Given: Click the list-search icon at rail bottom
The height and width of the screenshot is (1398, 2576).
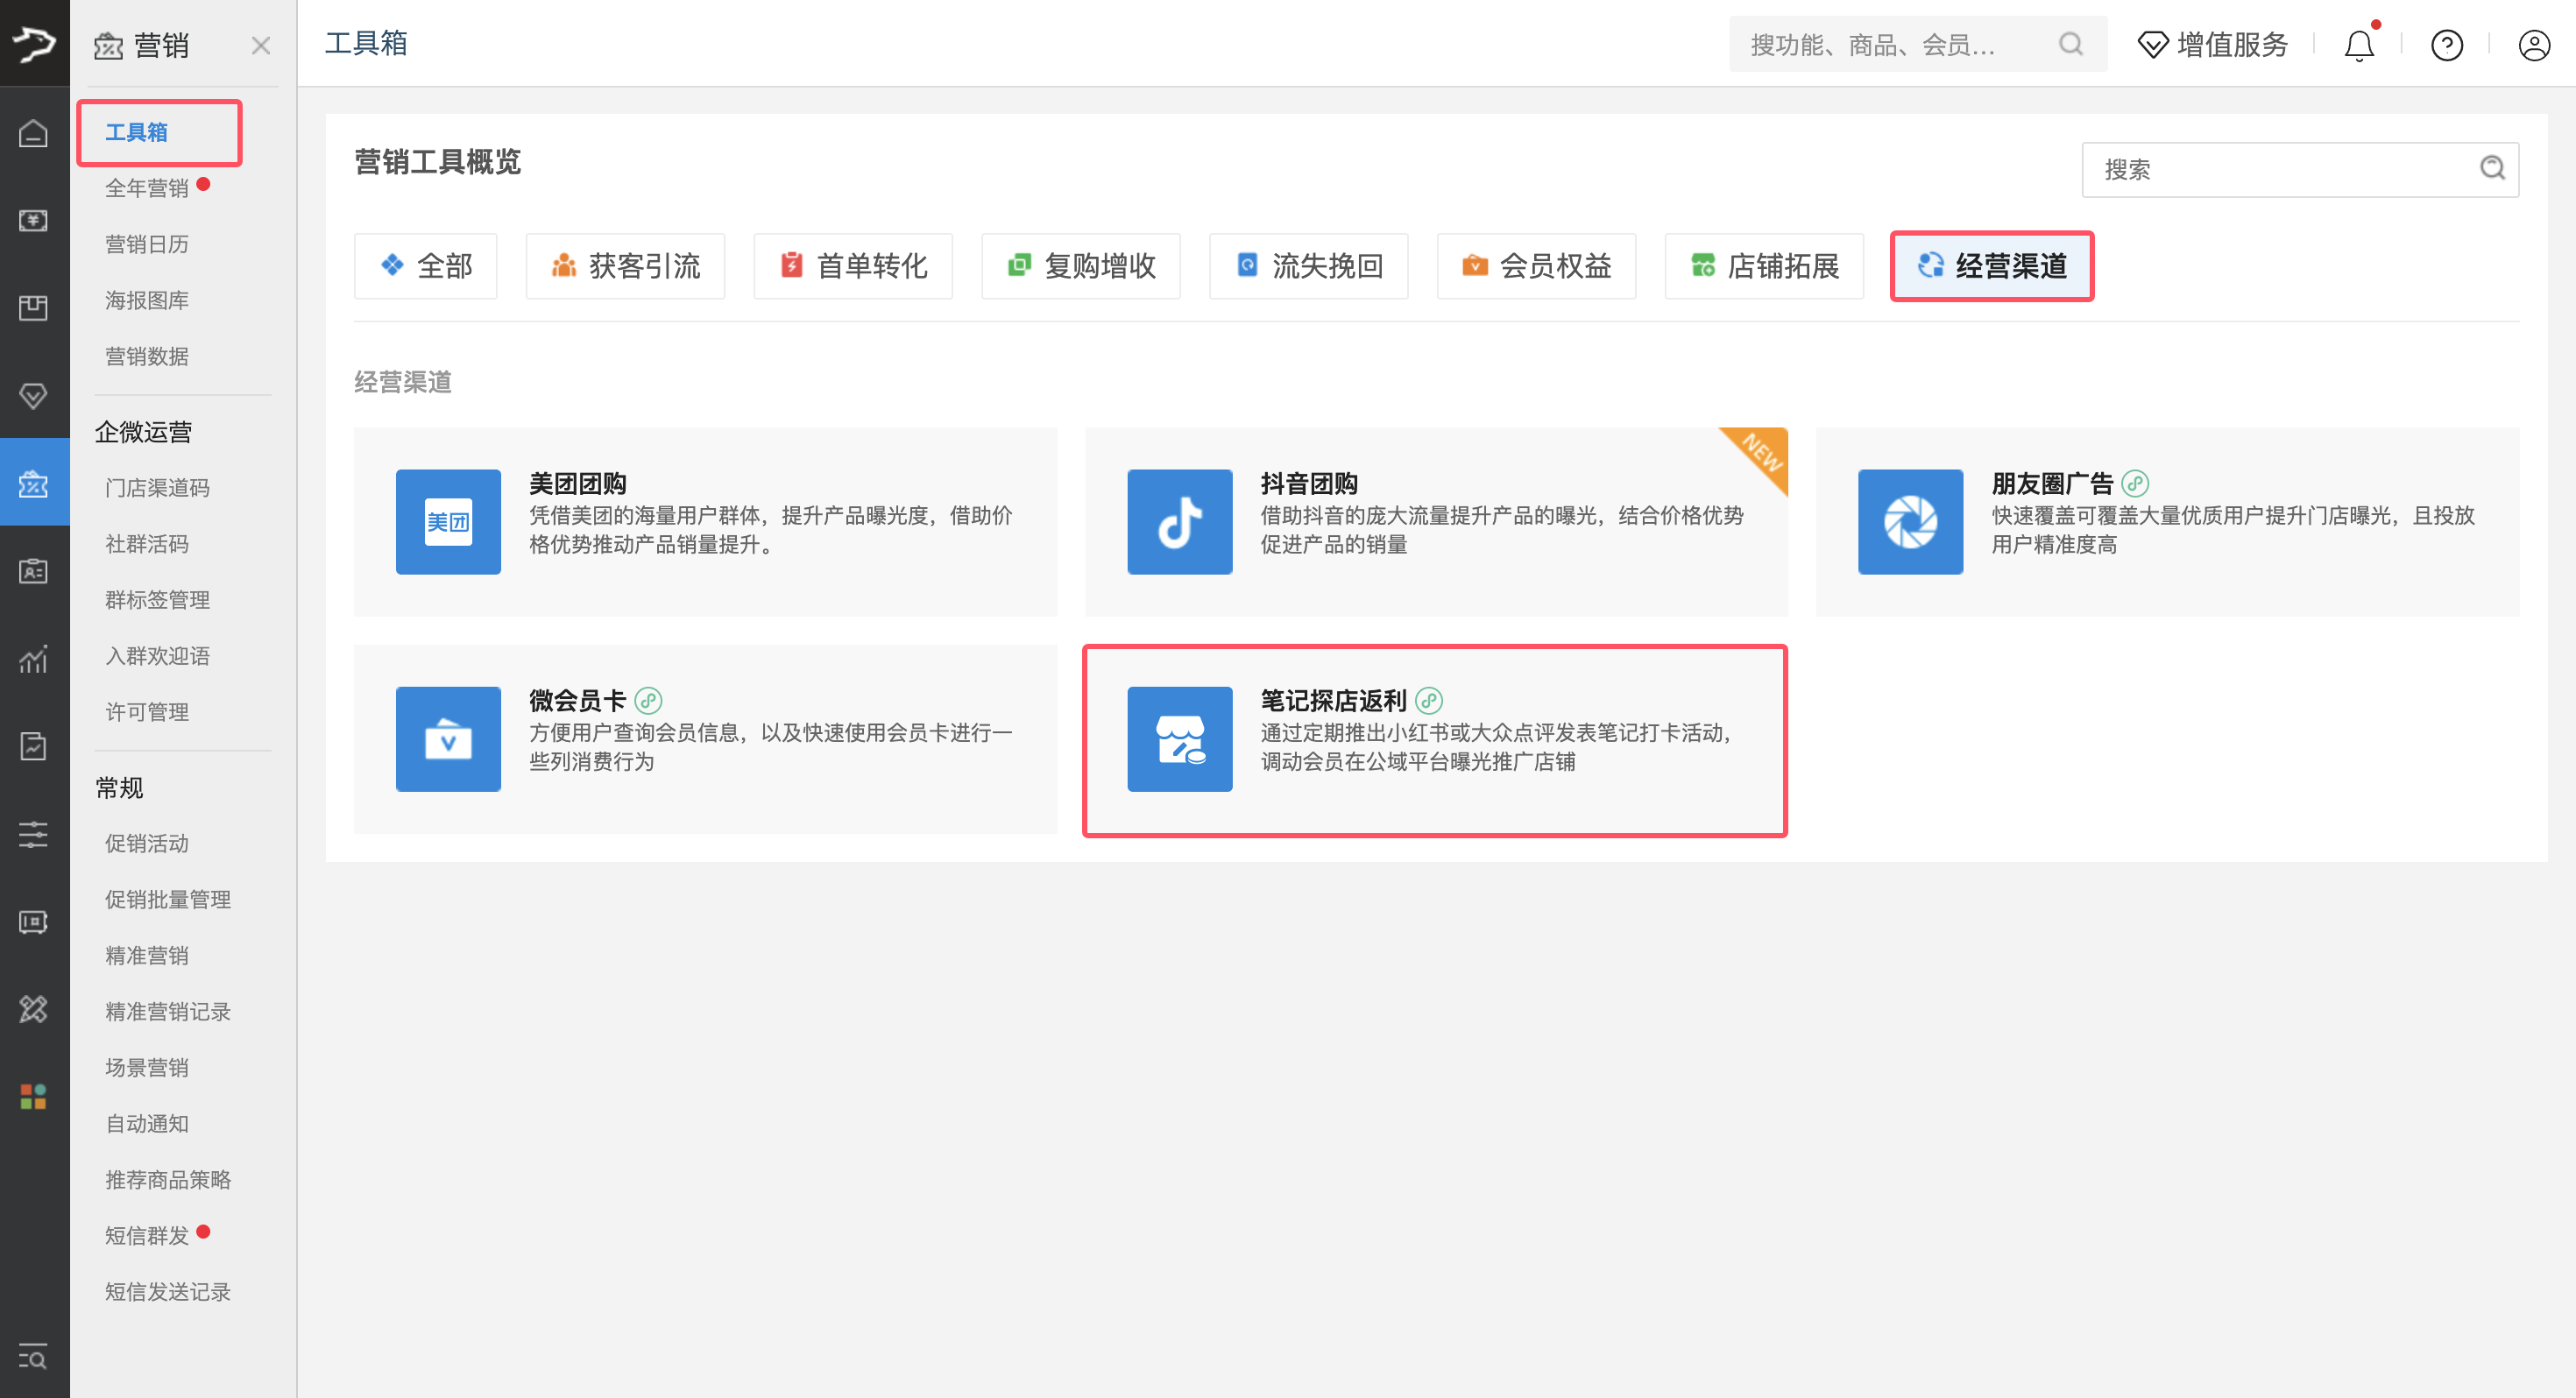Looking at the screenshot, I should pos(33,1358).
